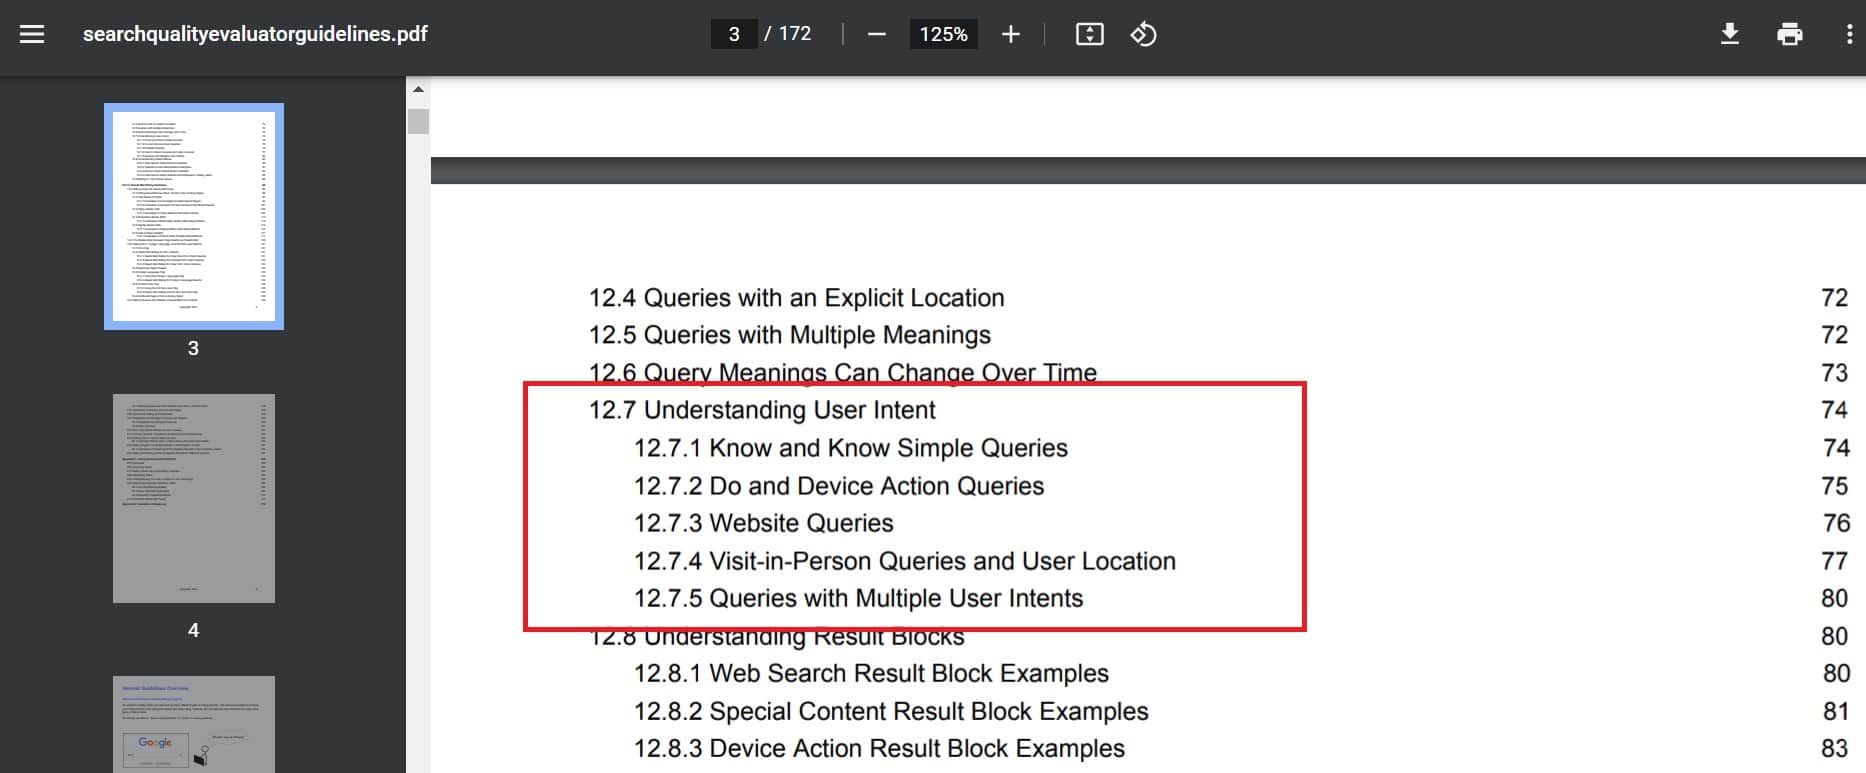Open 12.7.4 Visit-in-Person Queries and User Location
1866x773 pixels.
[904, 561]
